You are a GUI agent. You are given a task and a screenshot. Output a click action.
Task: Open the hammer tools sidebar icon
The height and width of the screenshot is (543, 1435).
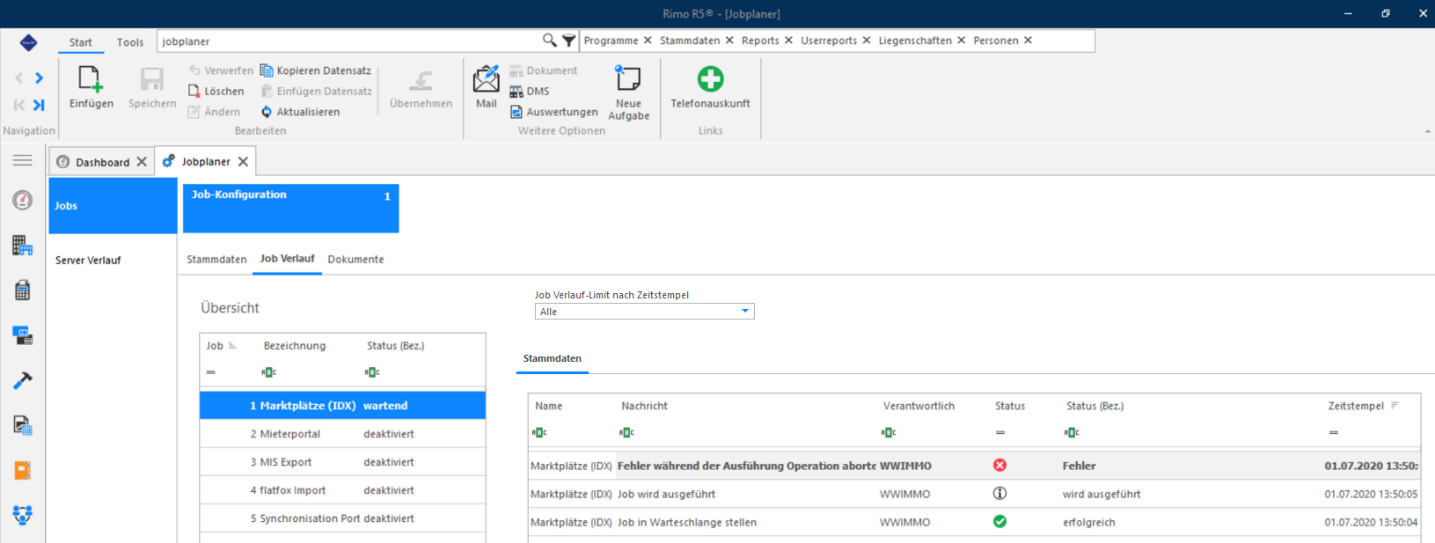(x=22, y=380)
